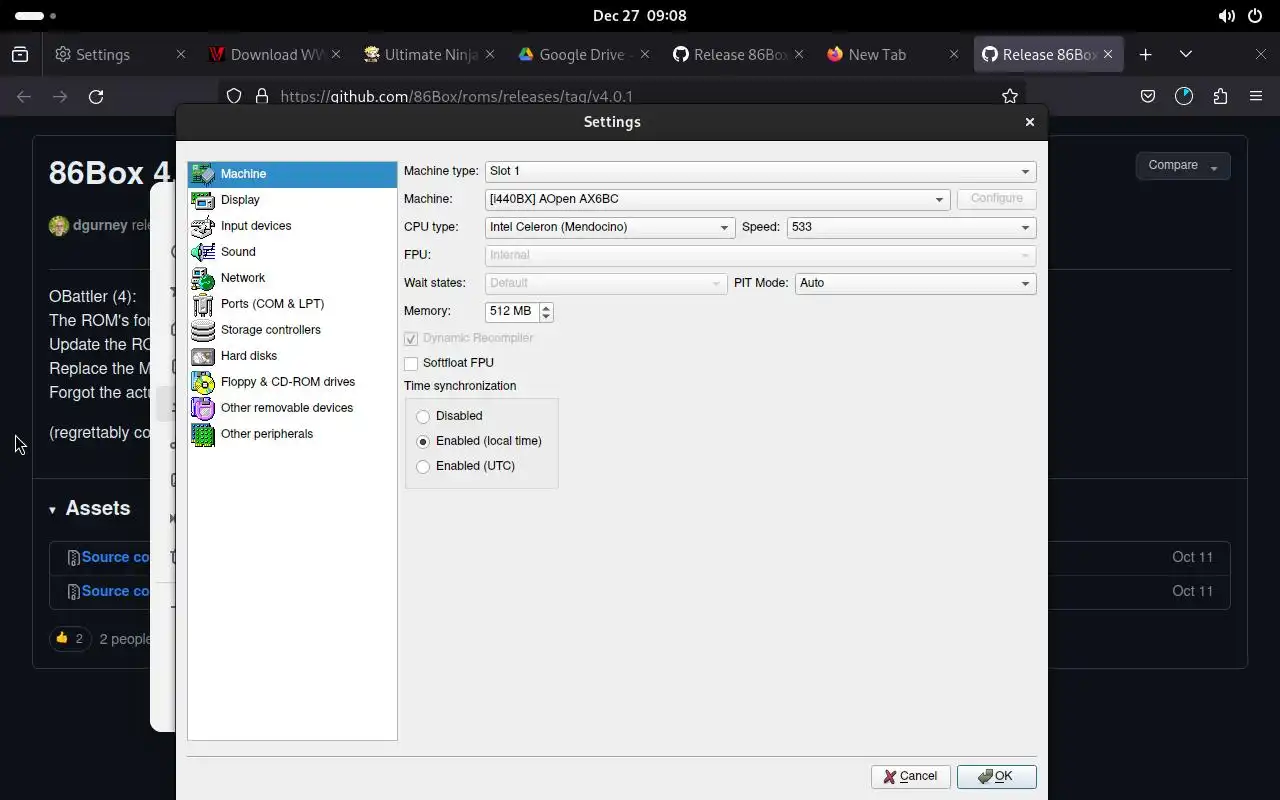Open the Compare dropdown on GitHub page
This screenshot has width=1280, height=800.
tap(1182, 166)
